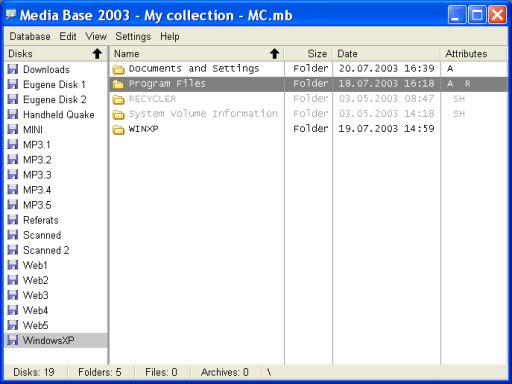Click the Downloads disk icon
This screenshot has height=384, width=512.
coord(13,69)
